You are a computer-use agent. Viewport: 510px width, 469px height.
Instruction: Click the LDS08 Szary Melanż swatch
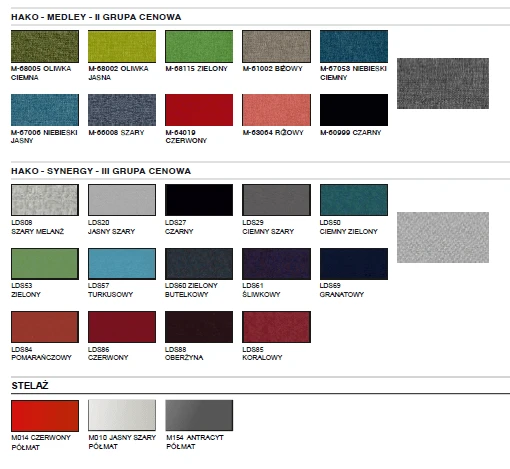pos(45,200)
